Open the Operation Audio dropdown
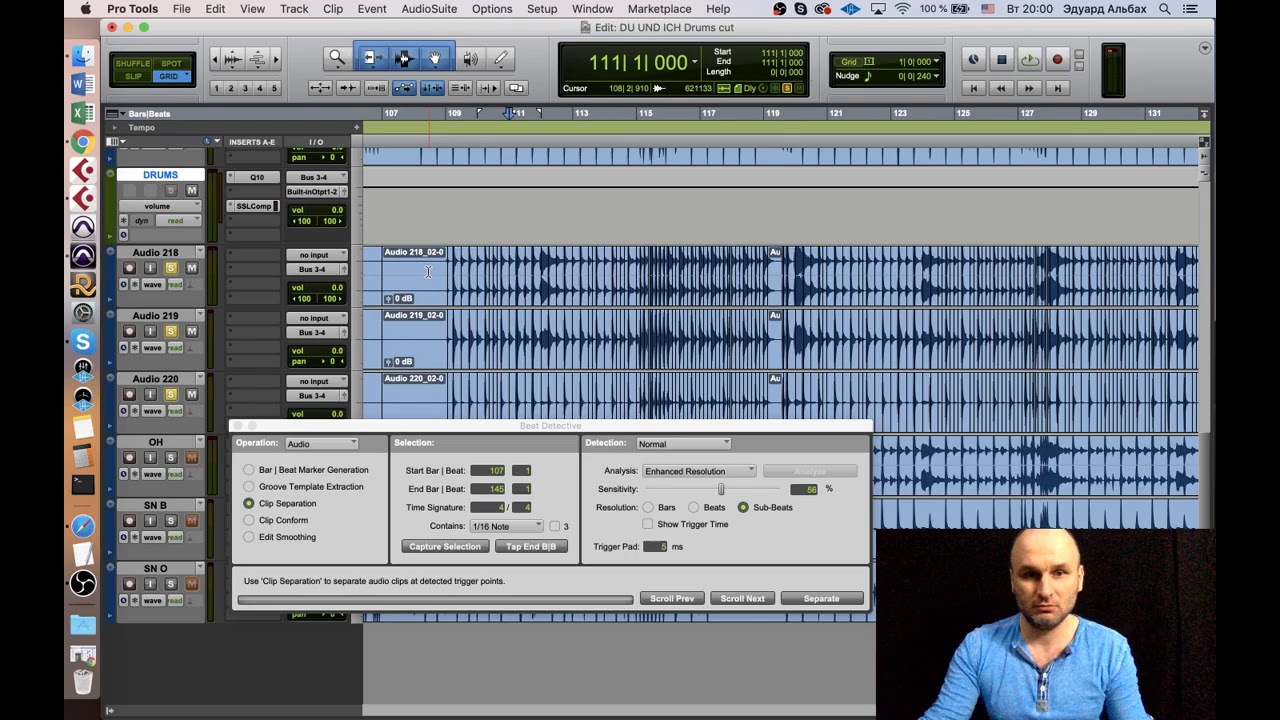 [x=321, y=444]
